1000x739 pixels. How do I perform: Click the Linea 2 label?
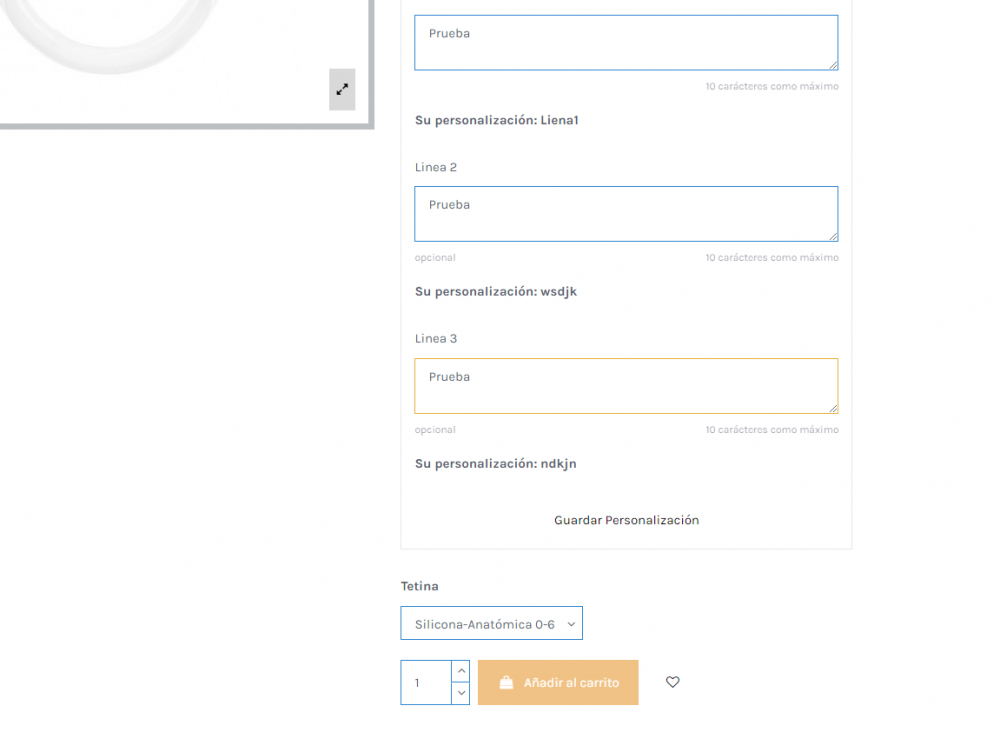pos(436,167)
